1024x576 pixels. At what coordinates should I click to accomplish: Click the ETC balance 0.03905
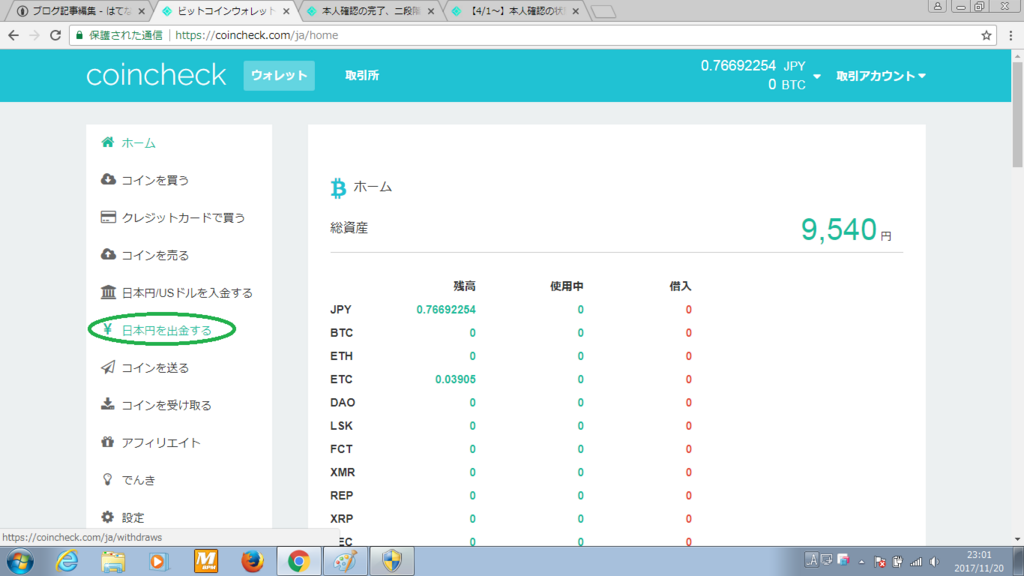[x=455, y=379]
